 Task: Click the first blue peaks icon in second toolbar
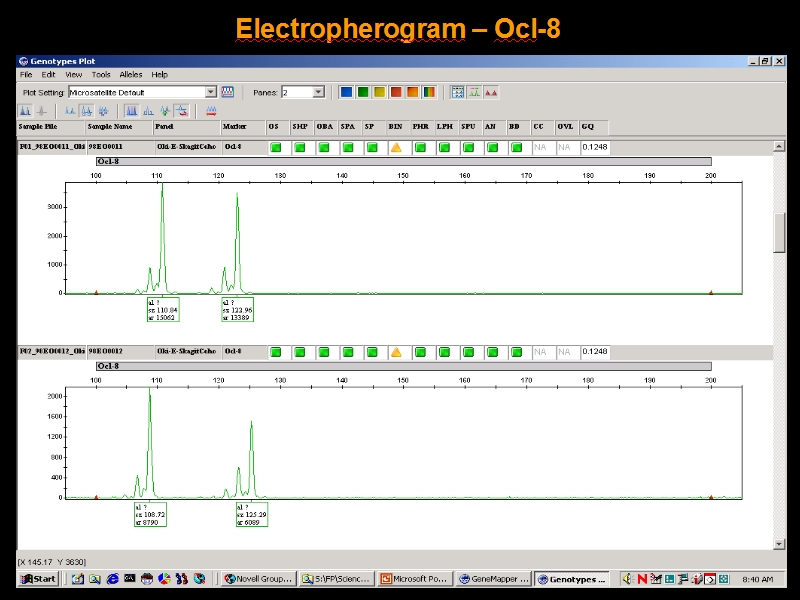[25, 111]
